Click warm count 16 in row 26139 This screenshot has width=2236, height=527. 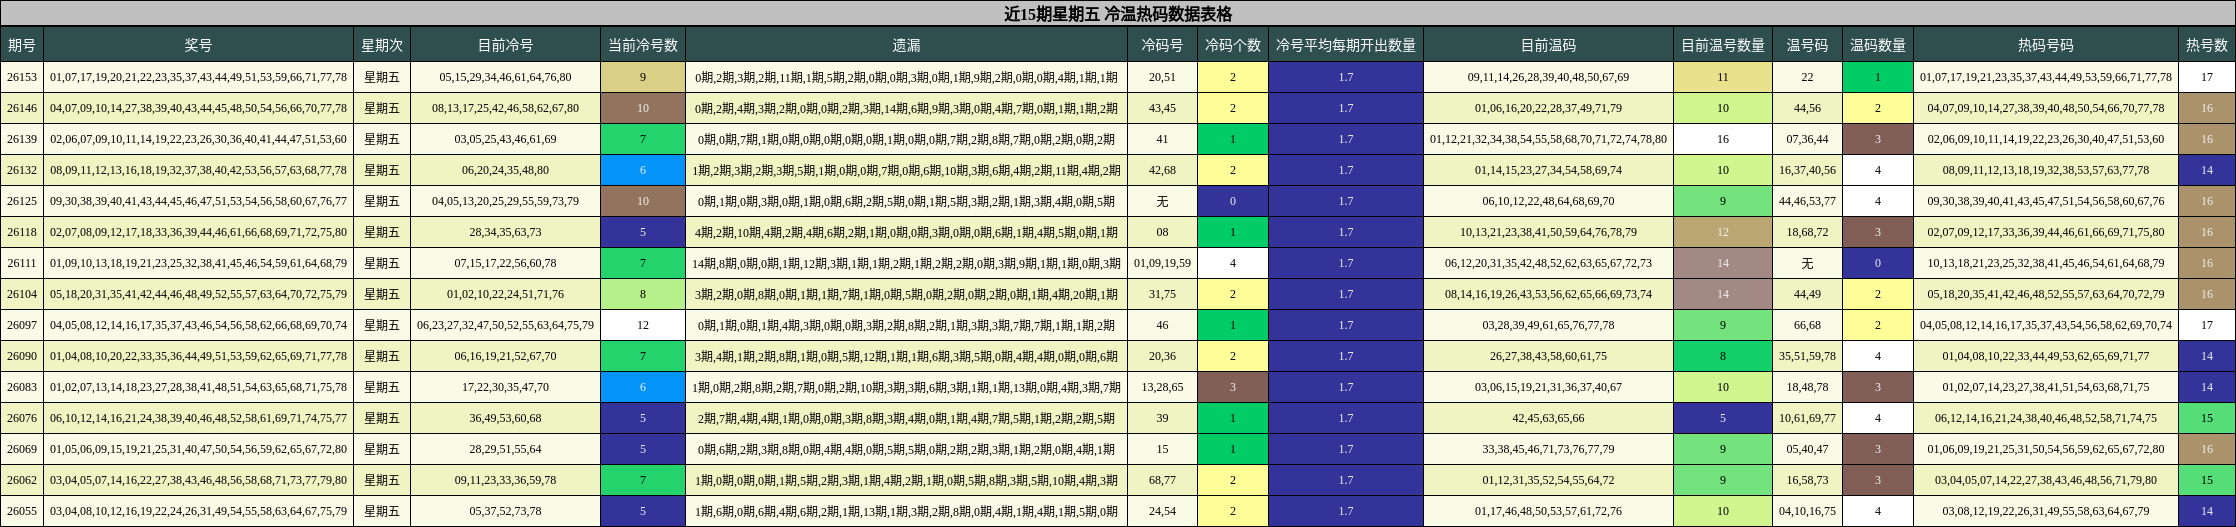(1723, 139)
